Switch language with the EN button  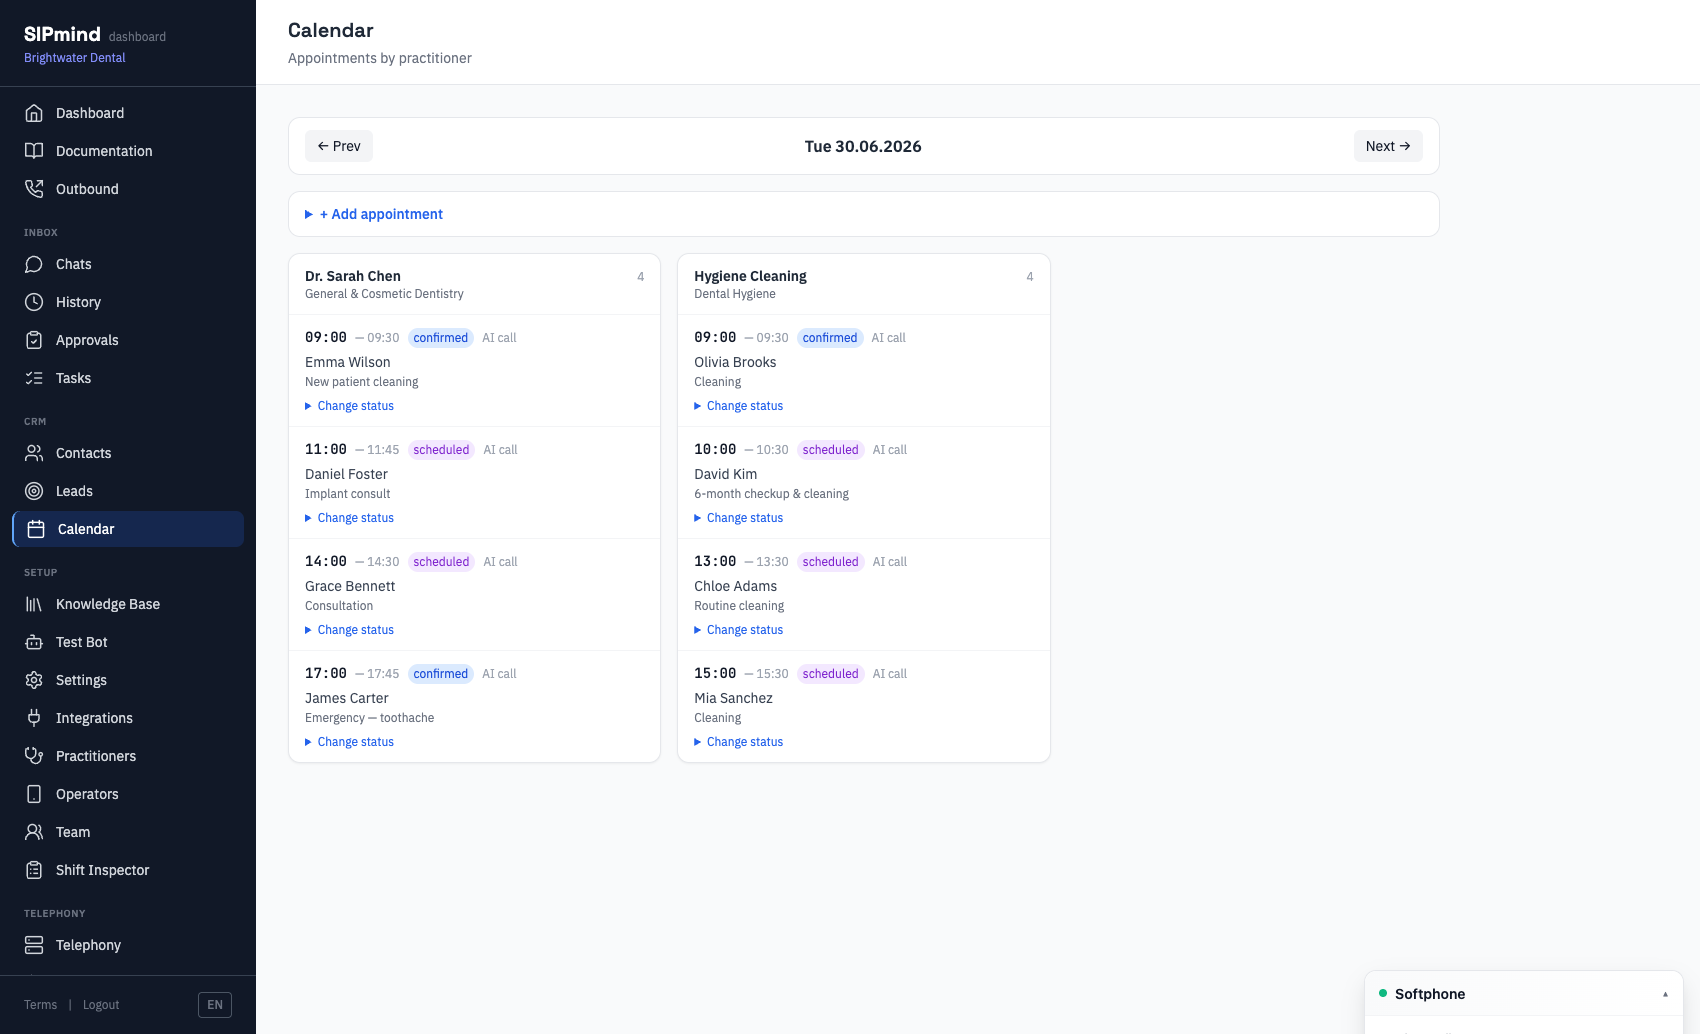click(215, 1005)
